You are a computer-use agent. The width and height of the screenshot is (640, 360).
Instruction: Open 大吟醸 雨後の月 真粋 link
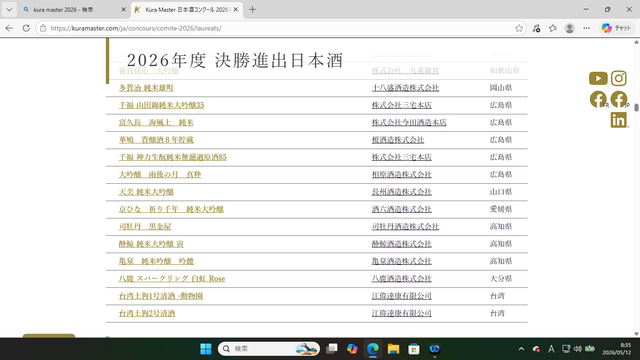point(160,174)
